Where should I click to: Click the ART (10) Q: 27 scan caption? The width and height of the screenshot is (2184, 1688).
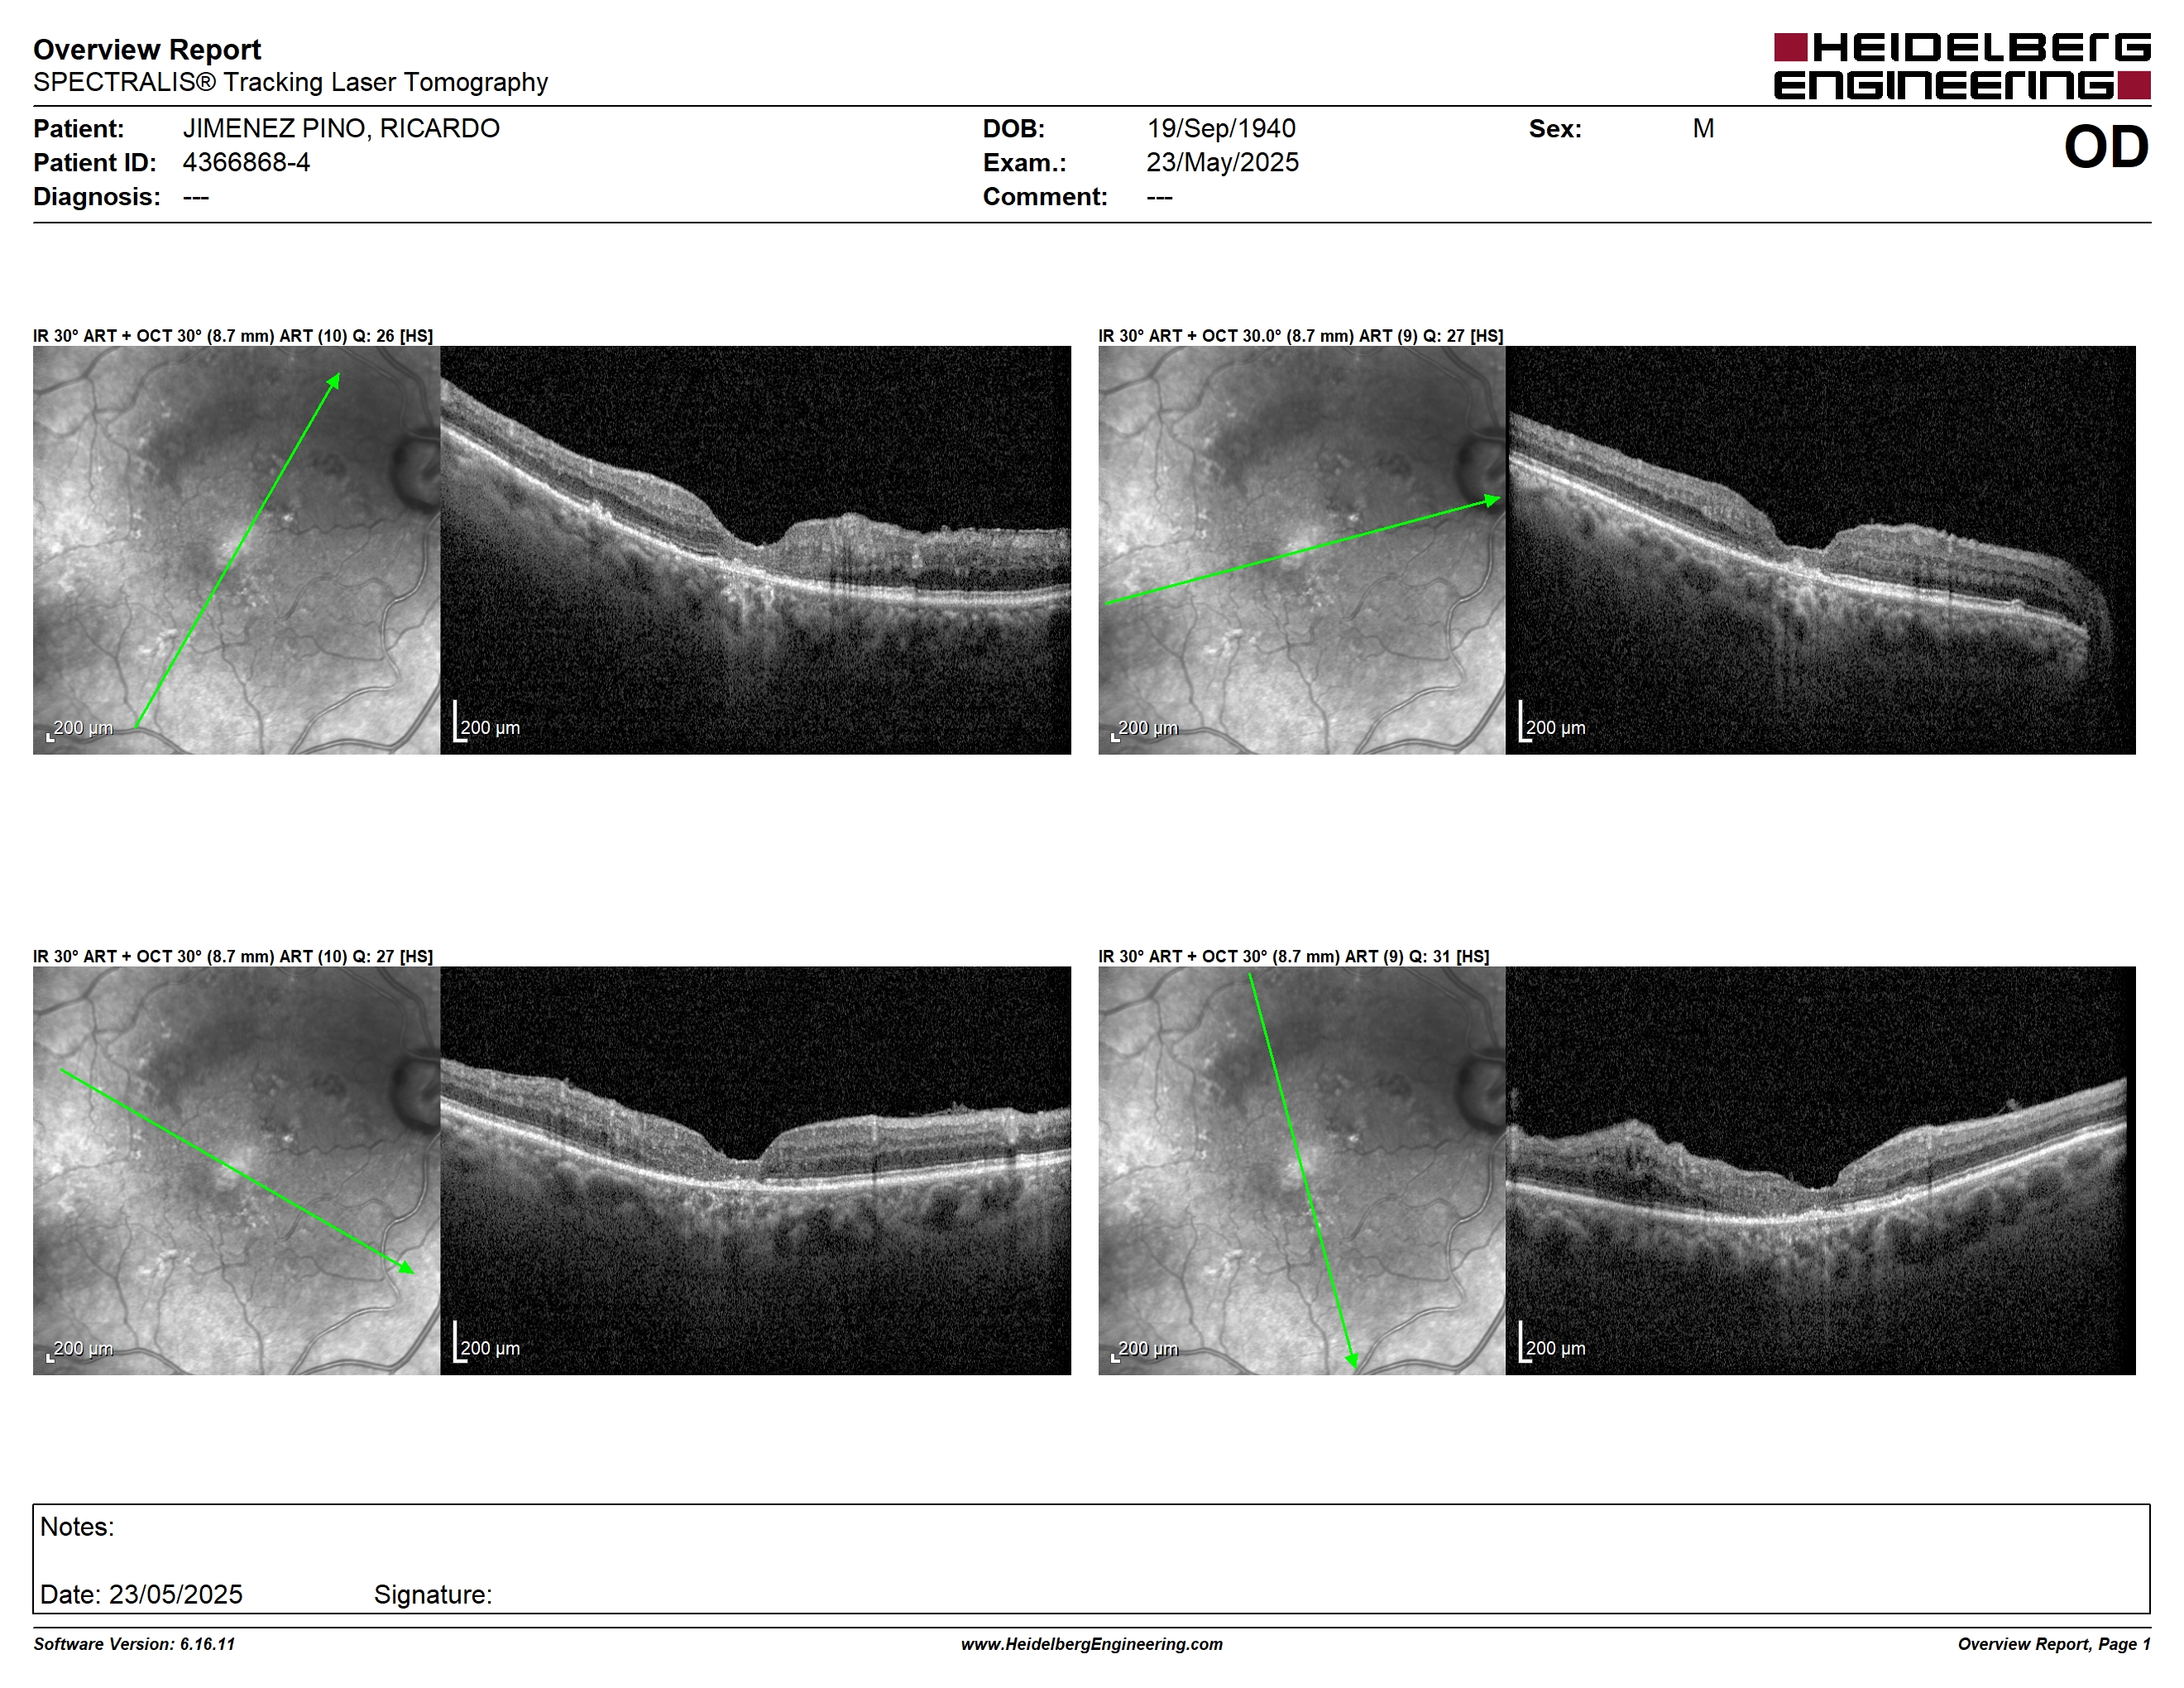click(233, 956)
